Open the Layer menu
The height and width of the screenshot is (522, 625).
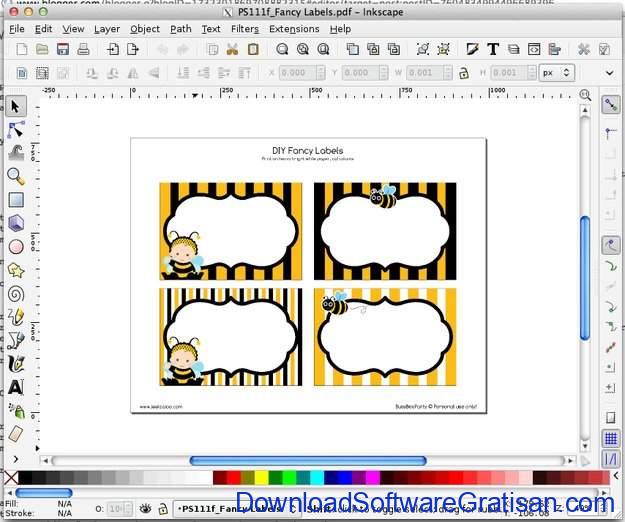point(107,29)
